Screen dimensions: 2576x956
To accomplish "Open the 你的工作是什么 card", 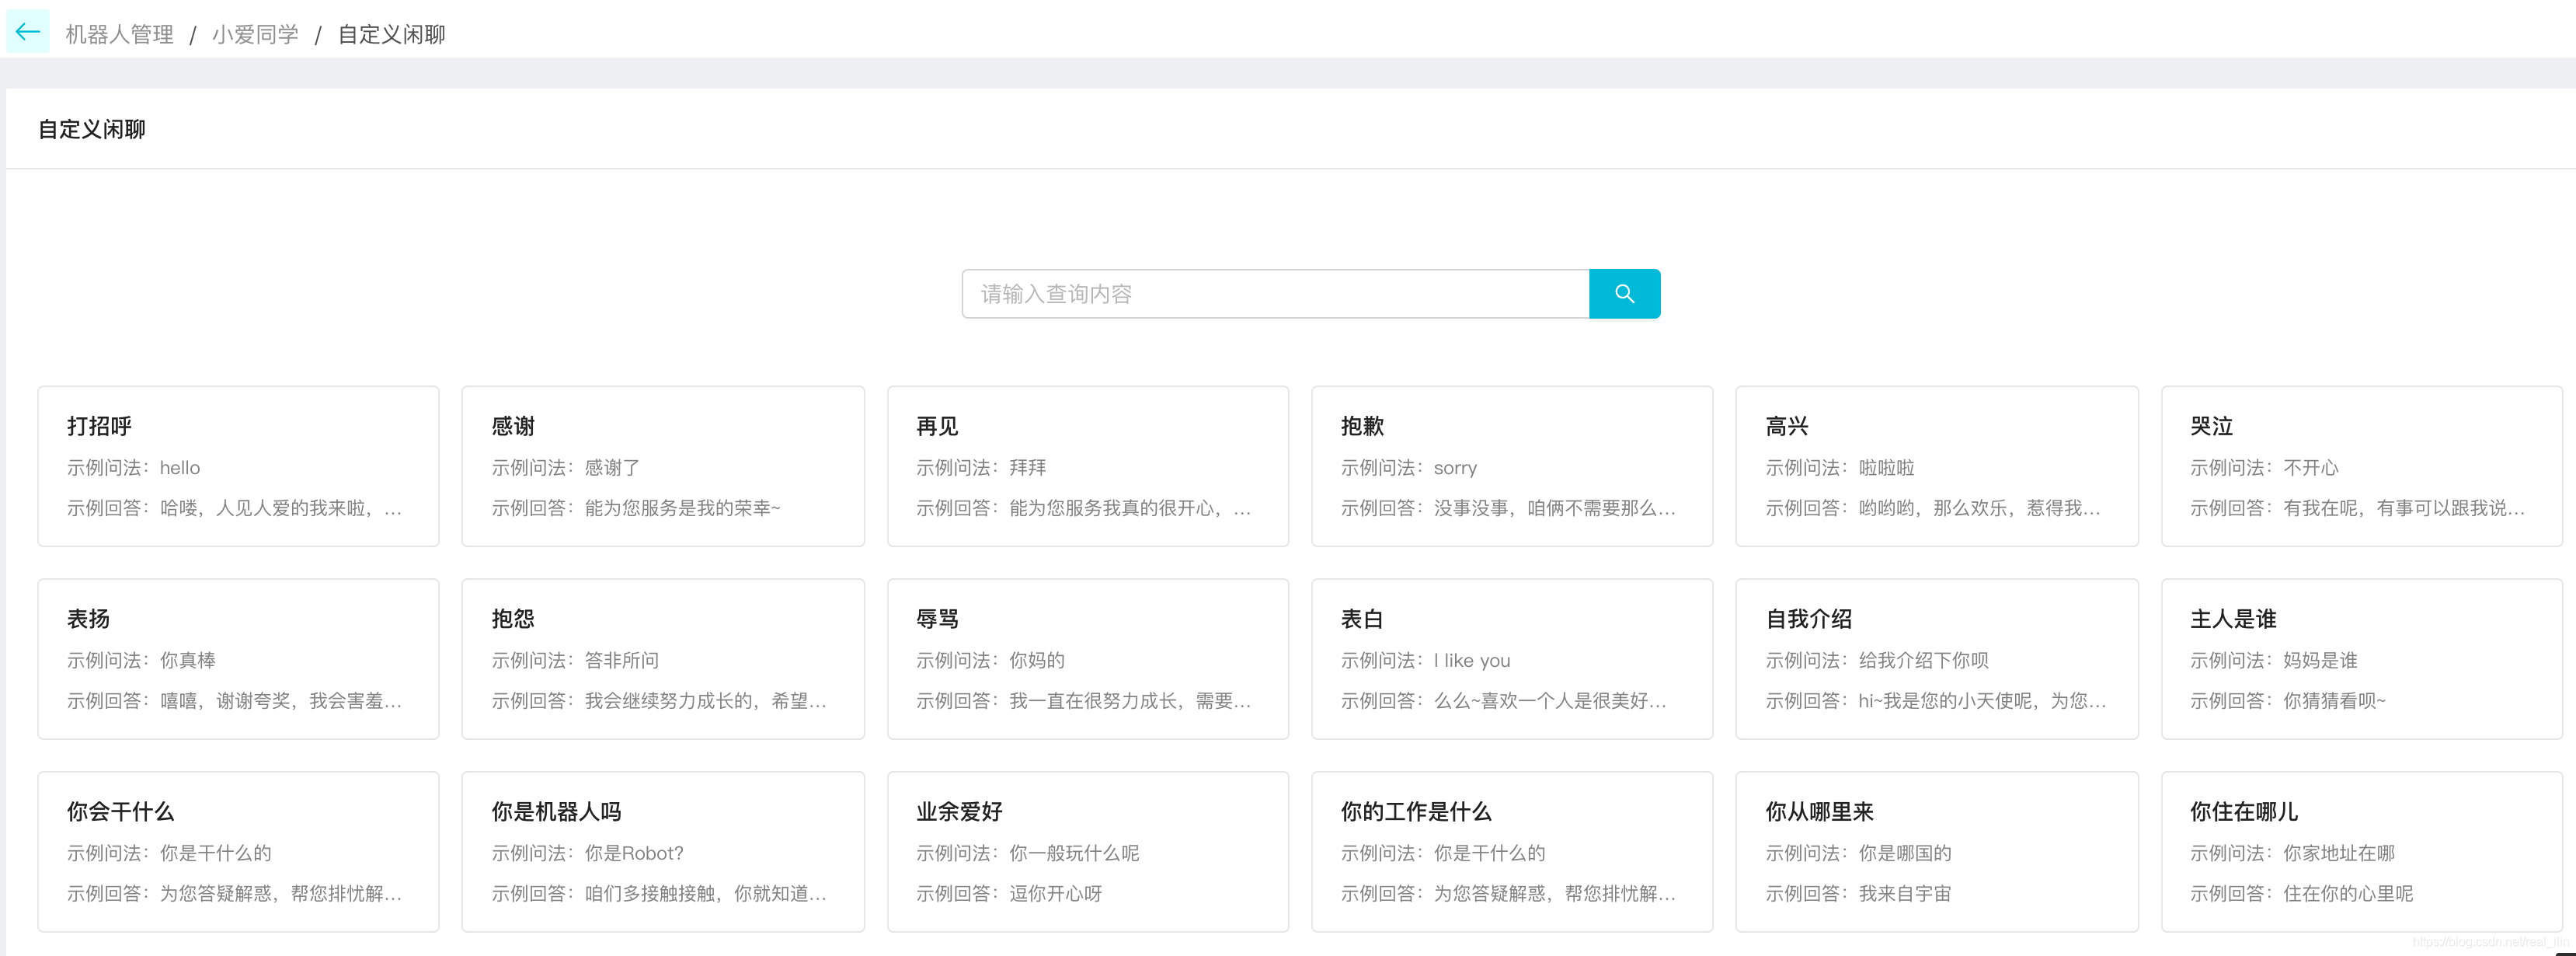I will (x=1512, y=852).
